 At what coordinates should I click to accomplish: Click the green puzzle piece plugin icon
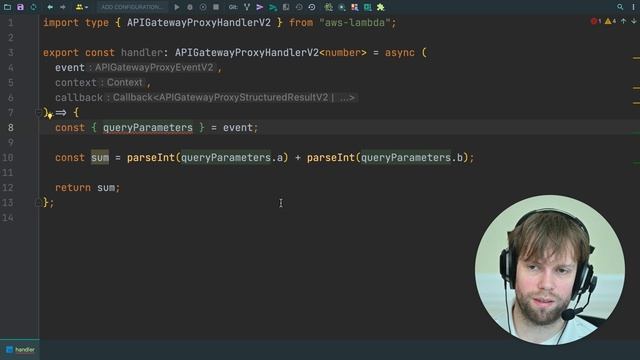tap(380, 7)
